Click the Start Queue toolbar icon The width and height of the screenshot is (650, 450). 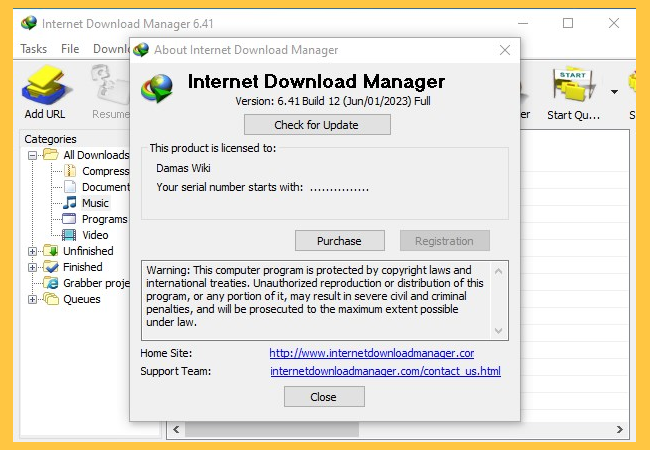[573, 85]
